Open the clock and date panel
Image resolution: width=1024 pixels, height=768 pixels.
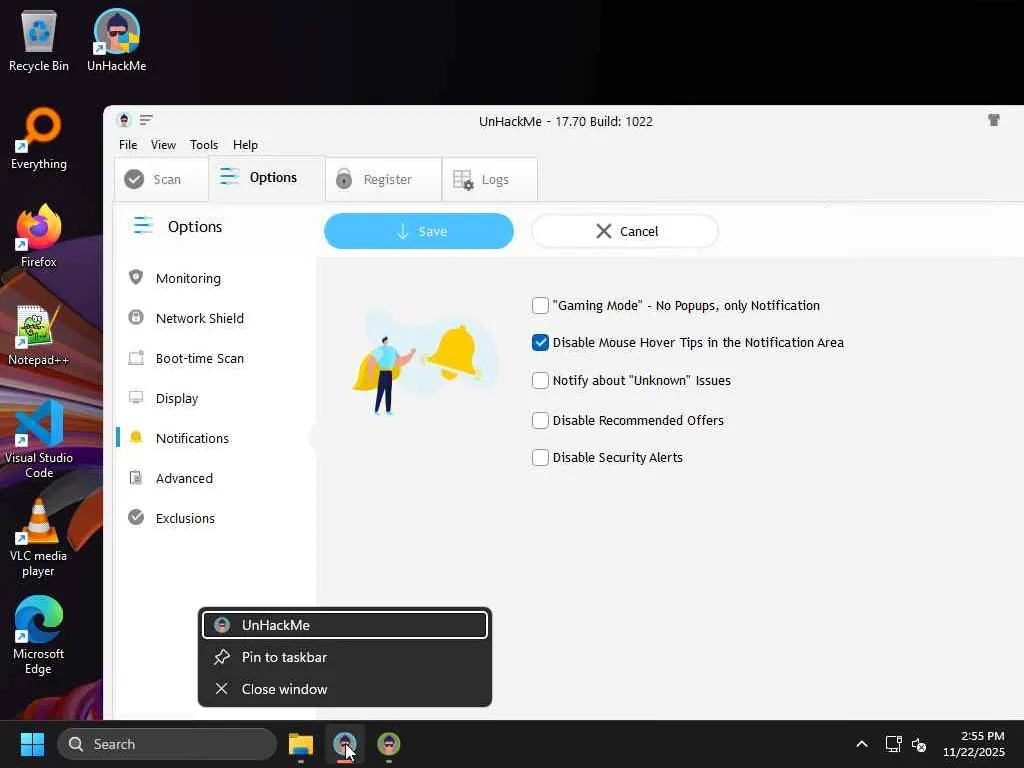pos(974,744)
